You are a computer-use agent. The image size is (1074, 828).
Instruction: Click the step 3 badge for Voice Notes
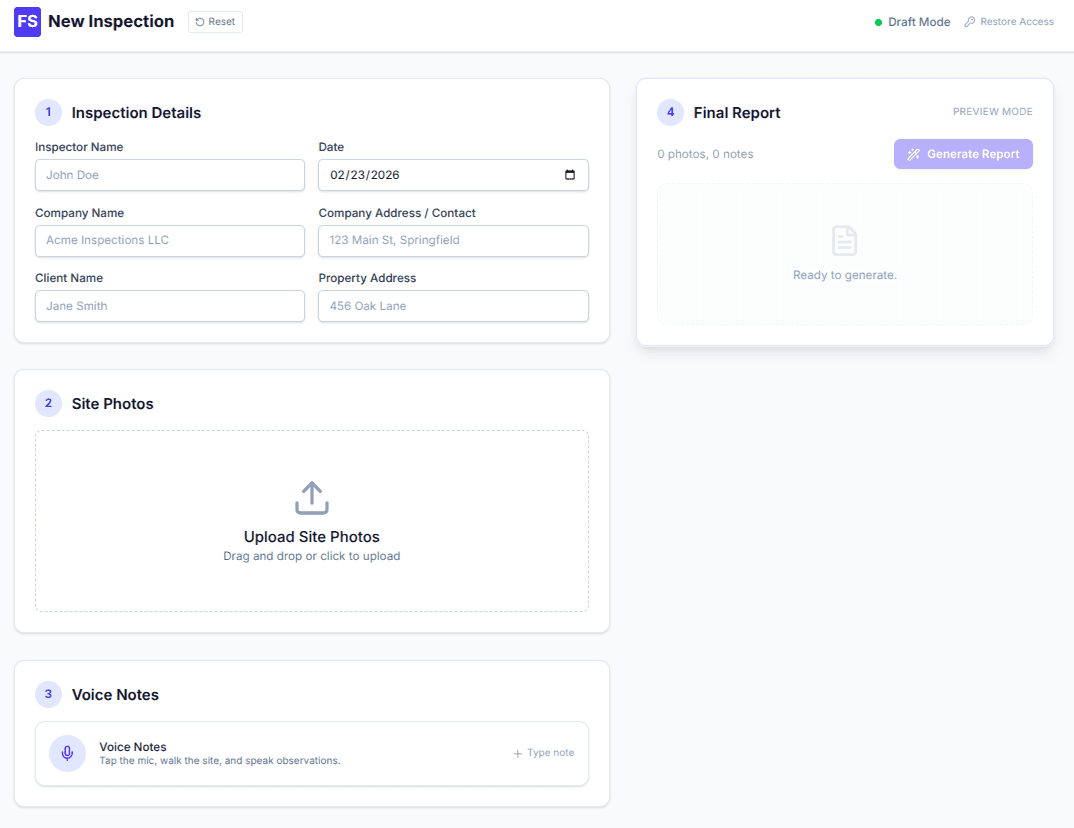pos(48,694)
